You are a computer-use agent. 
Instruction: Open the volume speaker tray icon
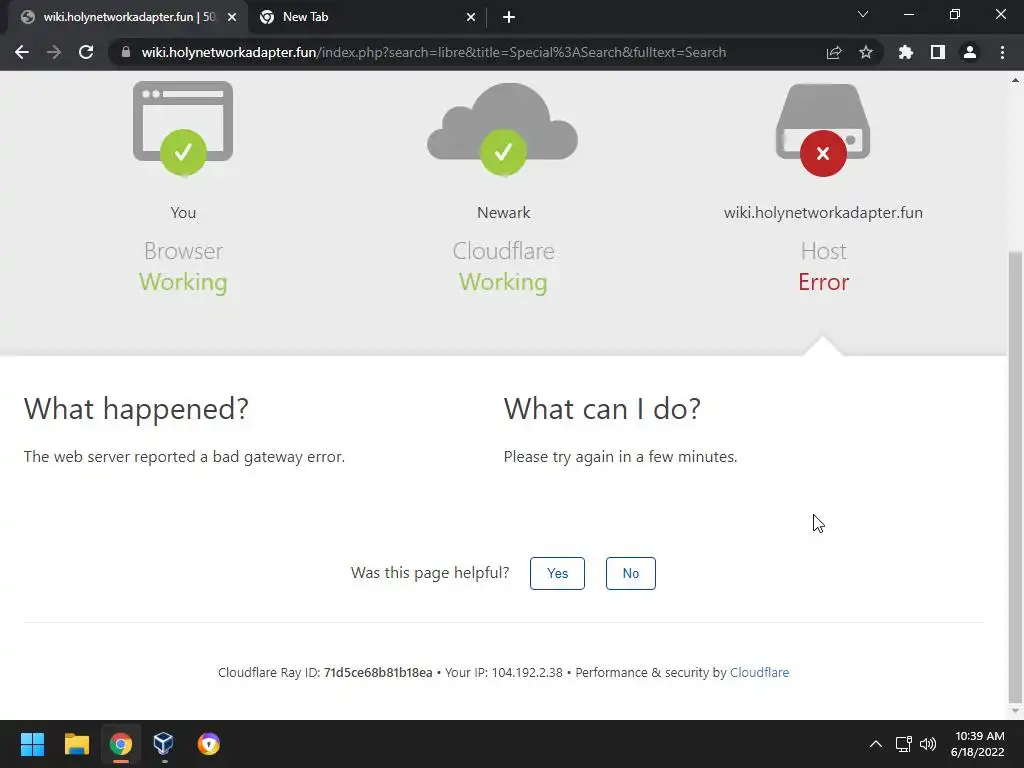(x=928, y=744)
